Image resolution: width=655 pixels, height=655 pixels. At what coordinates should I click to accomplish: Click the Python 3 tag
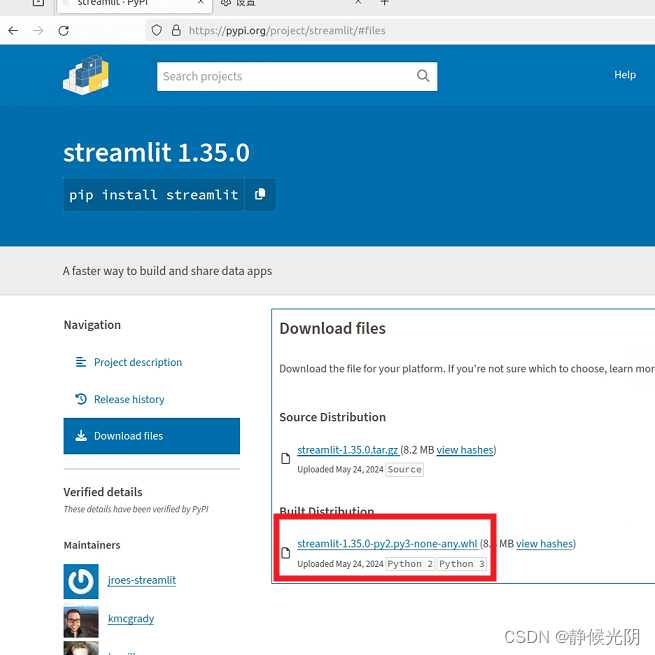[462, 564]
